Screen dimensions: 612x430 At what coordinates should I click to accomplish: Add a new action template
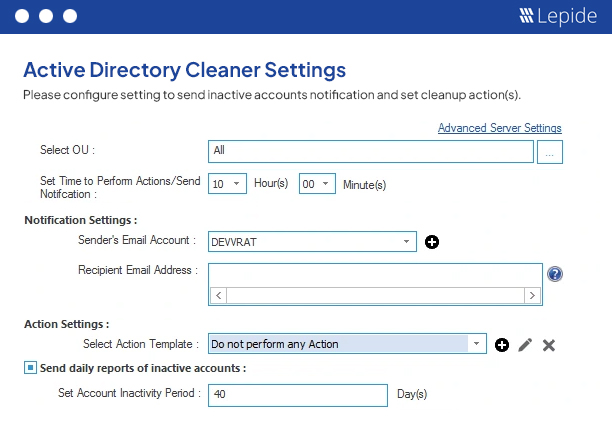coord(502,345)
